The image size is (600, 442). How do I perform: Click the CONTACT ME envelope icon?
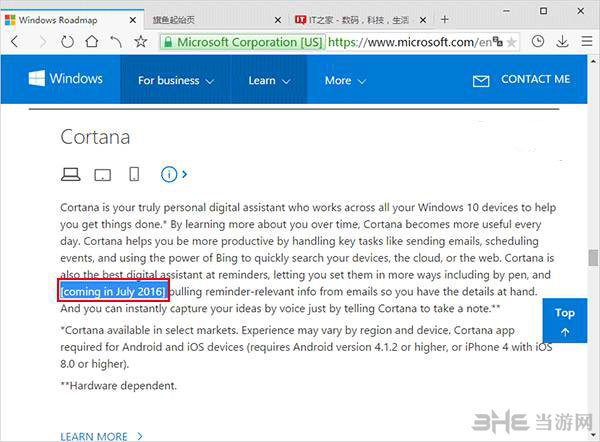coord(481,81)
